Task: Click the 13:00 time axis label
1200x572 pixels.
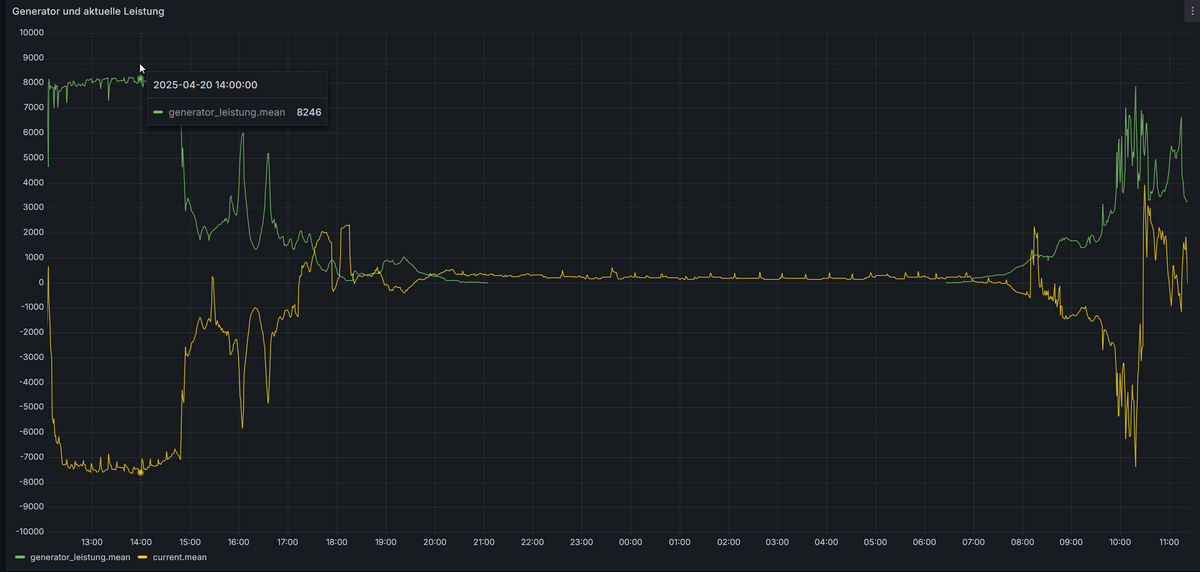Action: (x=91, y=542)
